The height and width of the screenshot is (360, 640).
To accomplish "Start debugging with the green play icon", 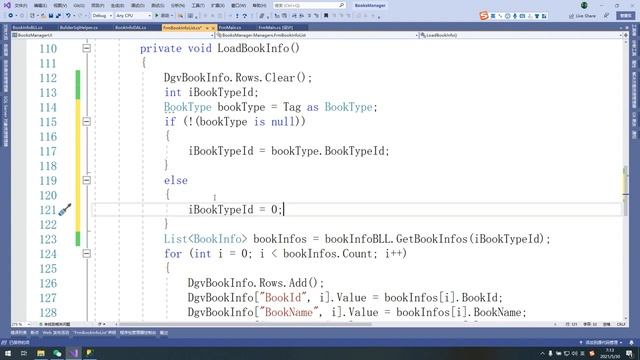I will pyautogui.click(x=156, y=16).
